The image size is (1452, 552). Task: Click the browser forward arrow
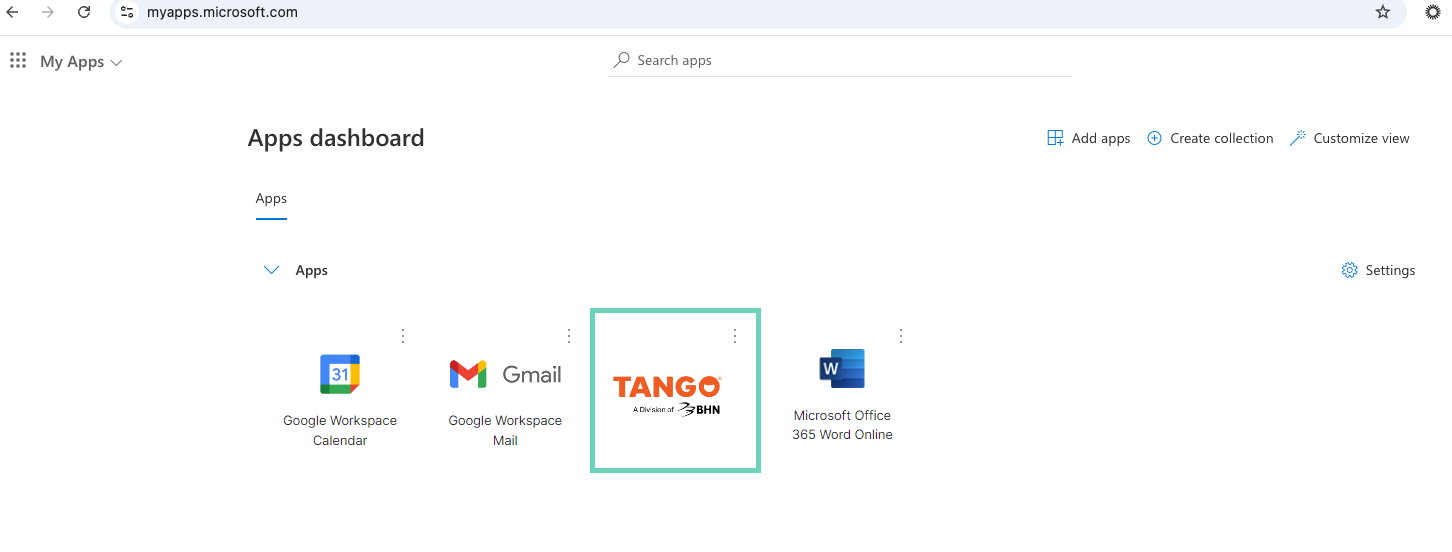(x=47, y=12)
